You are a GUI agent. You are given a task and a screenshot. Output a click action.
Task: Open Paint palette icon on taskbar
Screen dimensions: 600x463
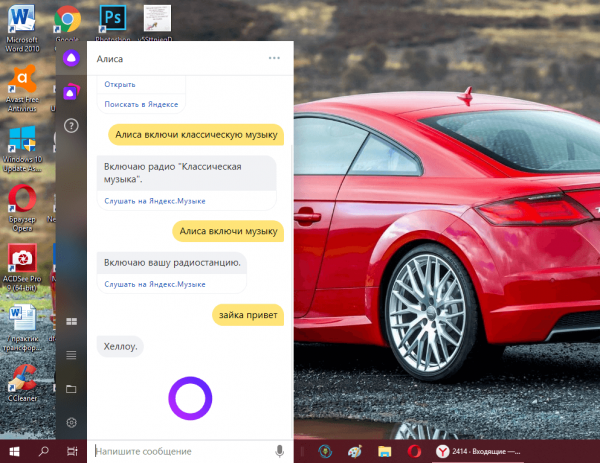(355, 452)
